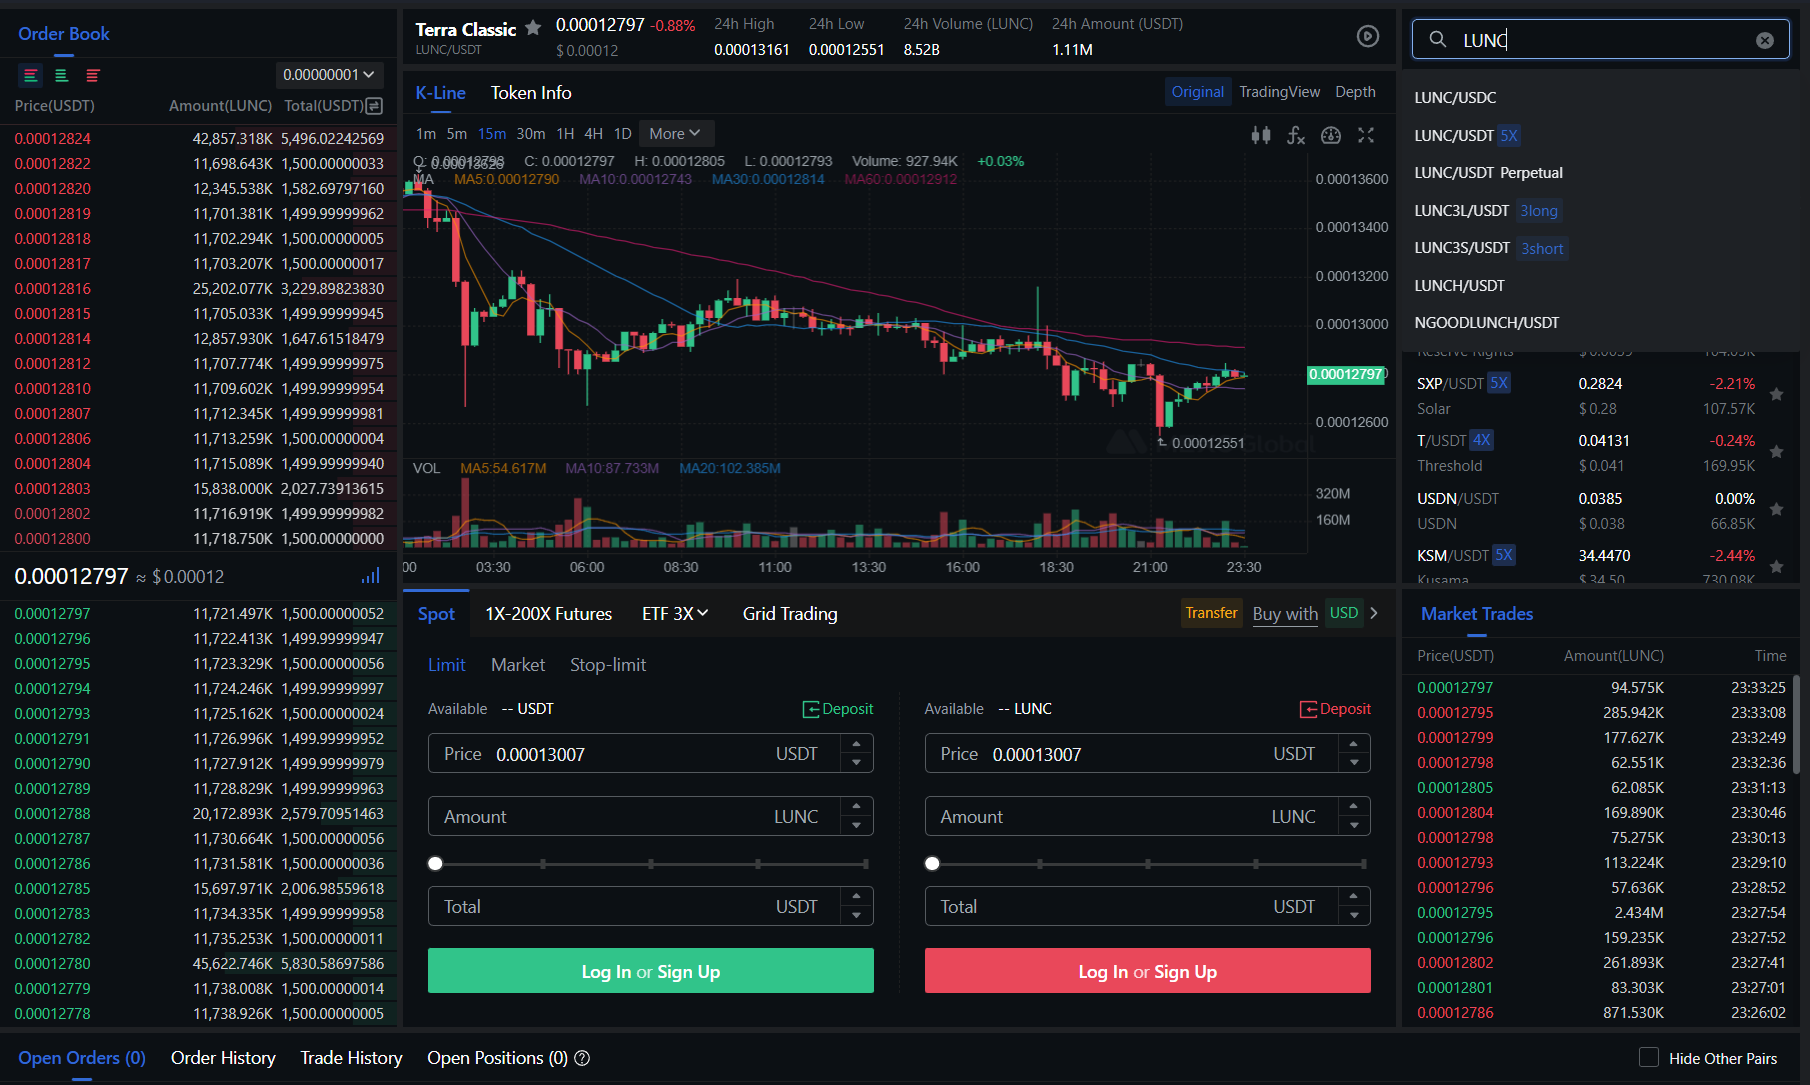
Task: Open the Order History tab
Action: pos(223,1058)
